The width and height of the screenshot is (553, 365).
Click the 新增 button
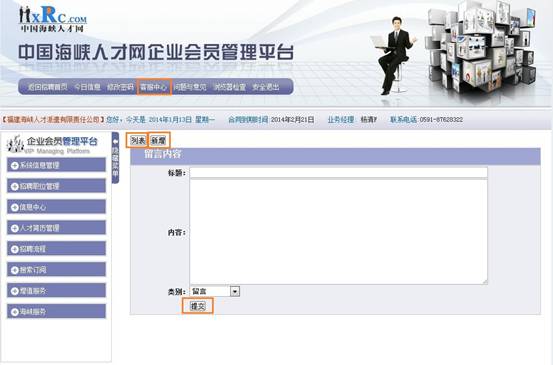[x=158, y=141]
